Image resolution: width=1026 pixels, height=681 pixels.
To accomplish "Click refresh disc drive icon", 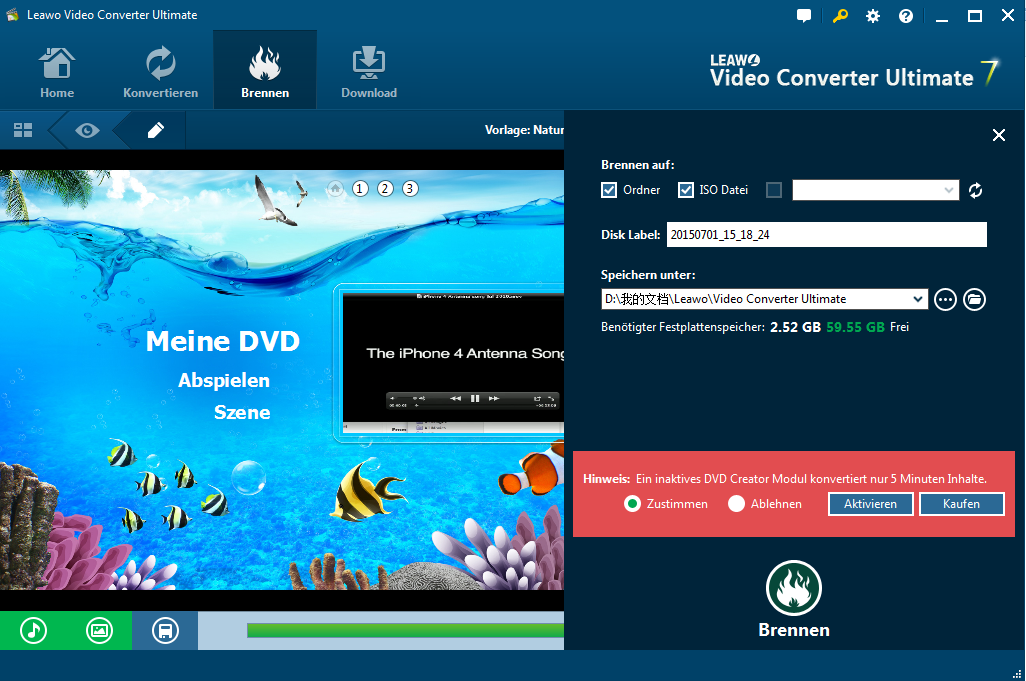I will click(x=976, y=190).
